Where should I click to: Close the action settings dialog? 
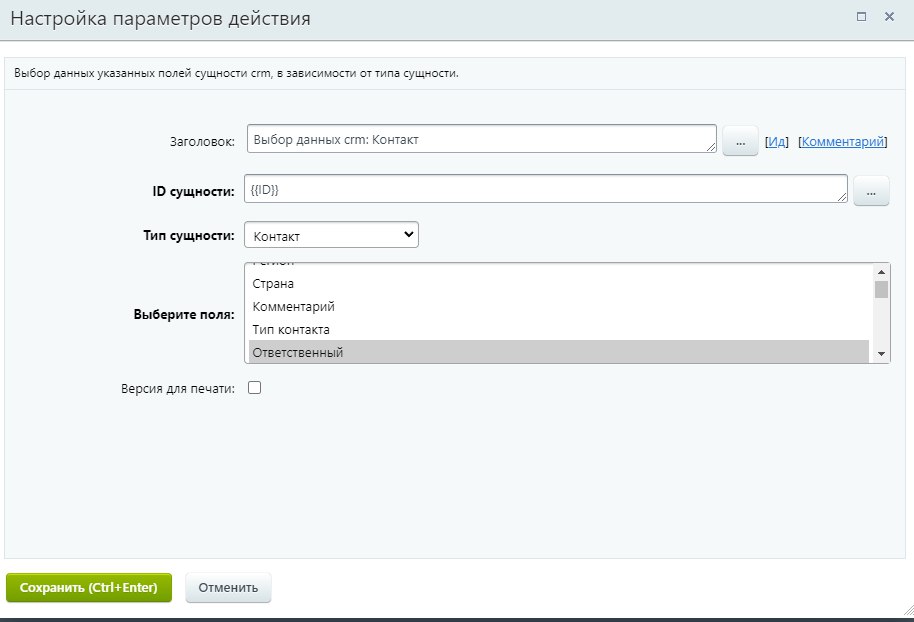889,17
